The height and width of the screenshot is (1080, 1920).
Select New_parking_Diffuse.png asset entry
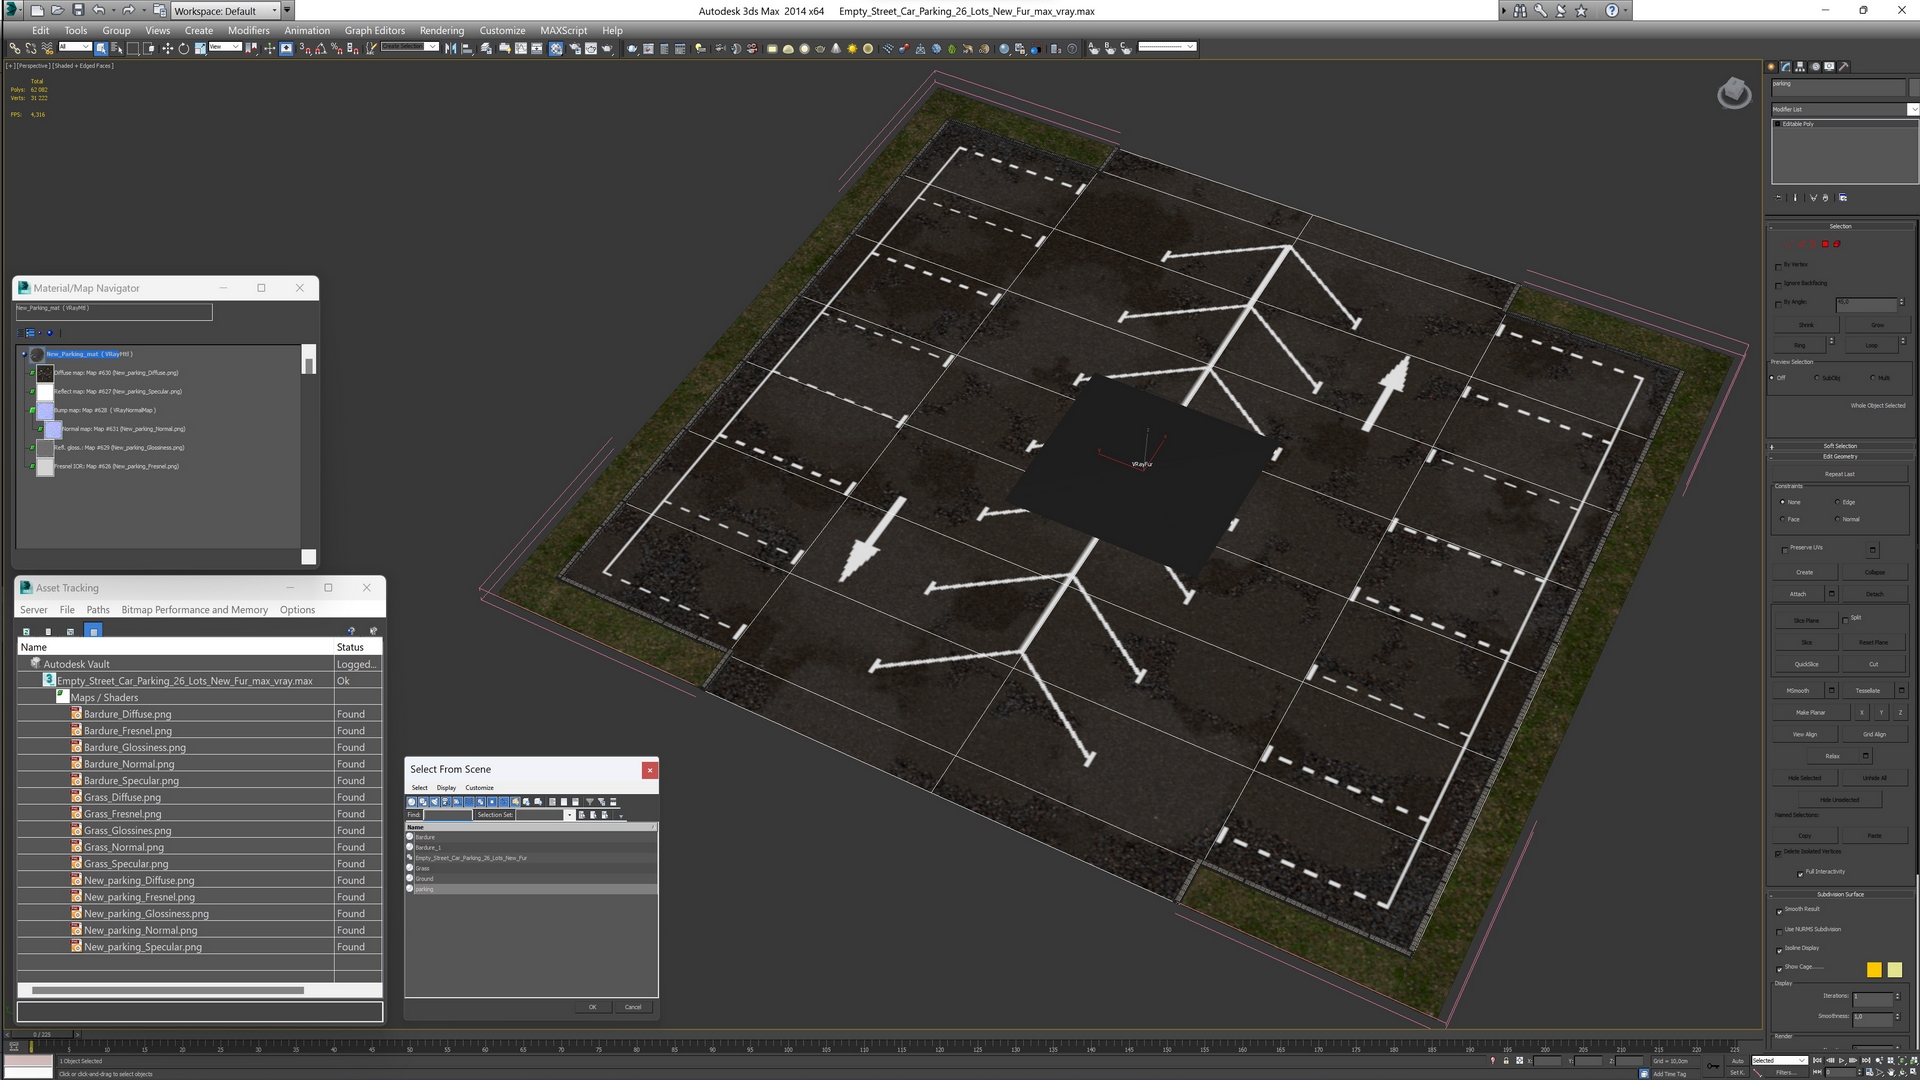(x=140, y=880)
